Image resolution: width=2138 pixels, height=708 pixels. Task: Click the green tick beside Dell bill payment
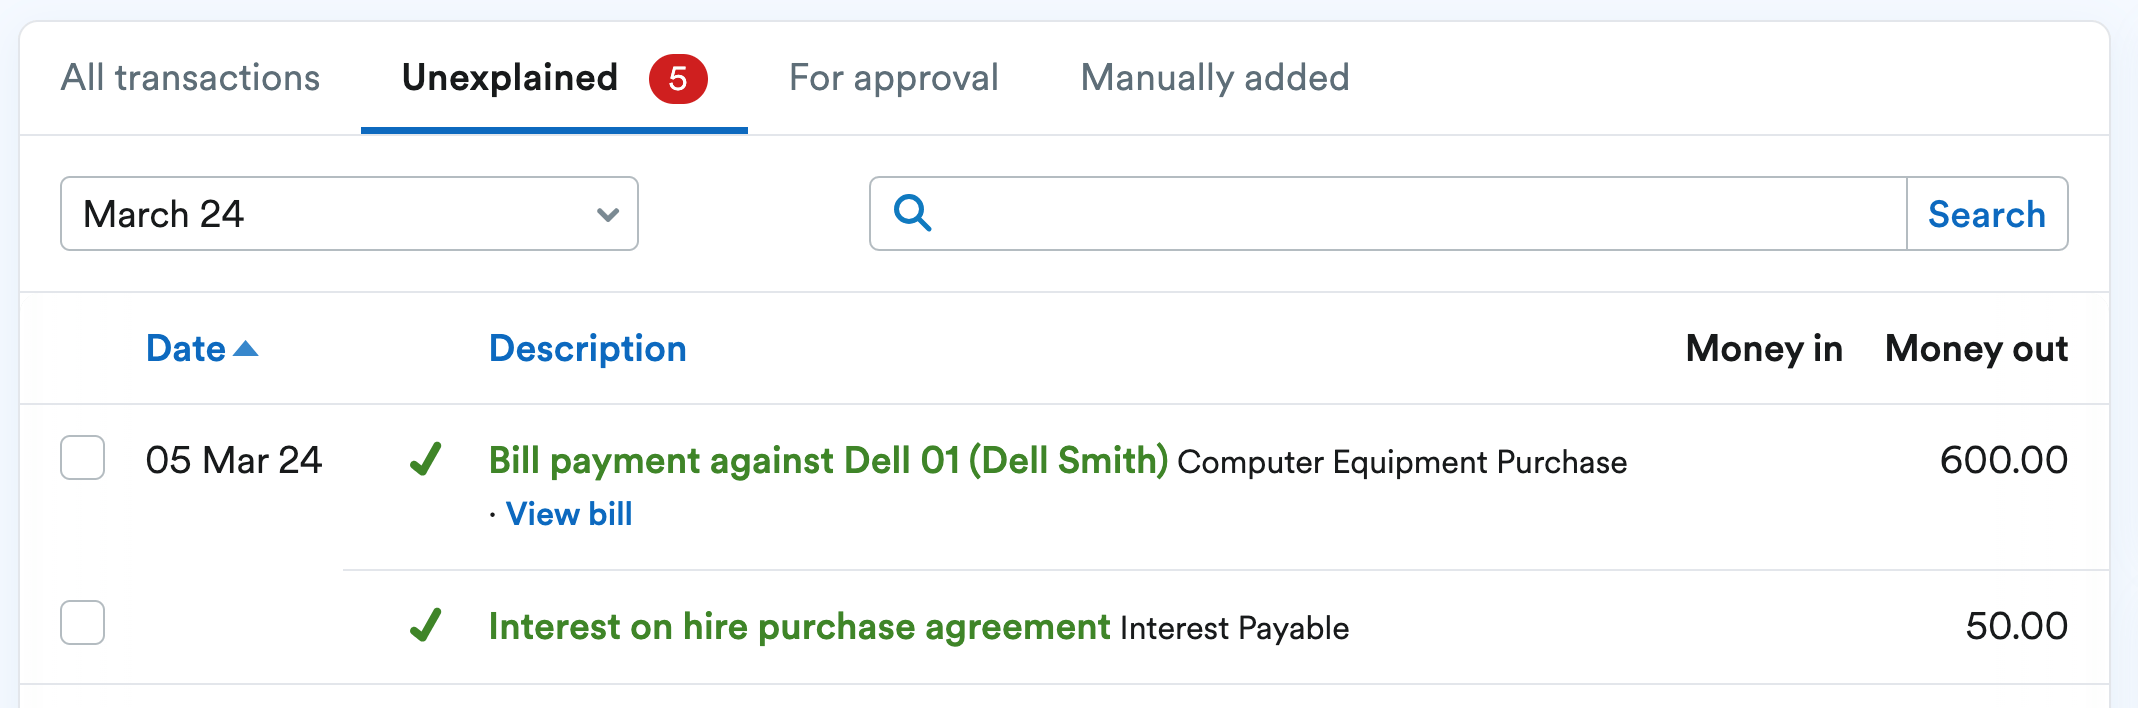click(425, 461)
